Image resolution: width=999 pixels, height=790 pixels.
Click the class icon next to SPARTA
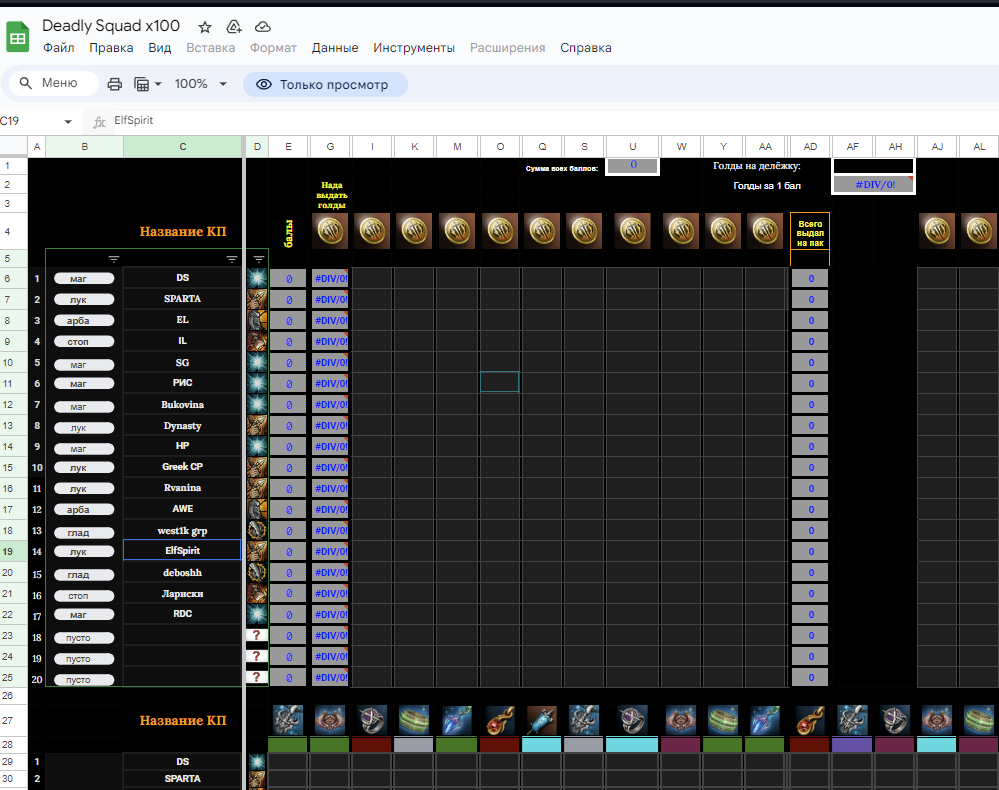(x=257, y=299)
